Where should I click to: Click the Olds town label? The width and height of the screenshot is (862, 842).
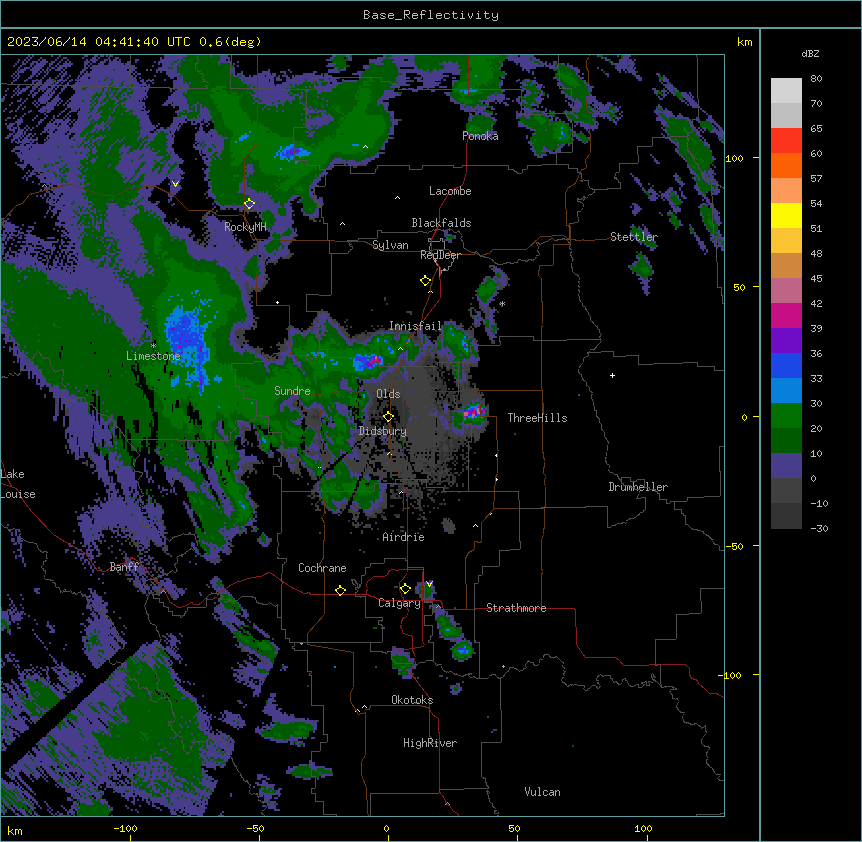[x=388, y=394]
